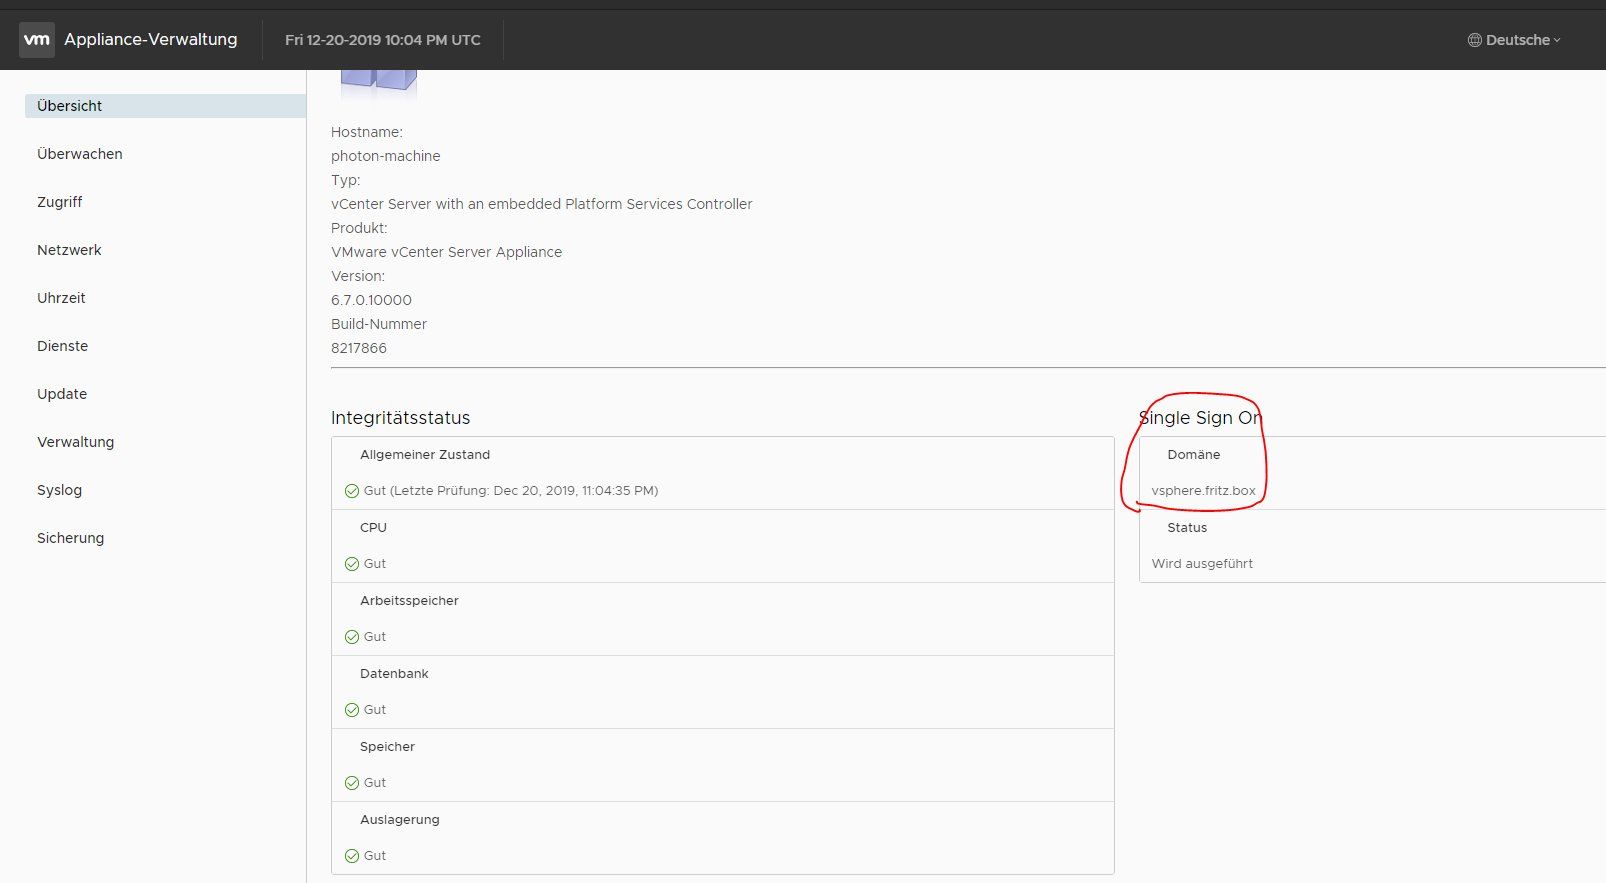Image resolution: width=1606 pixels, height=883 pixels.
Task: Open Netzwerk settings
Action: click(x=69, y=250)
